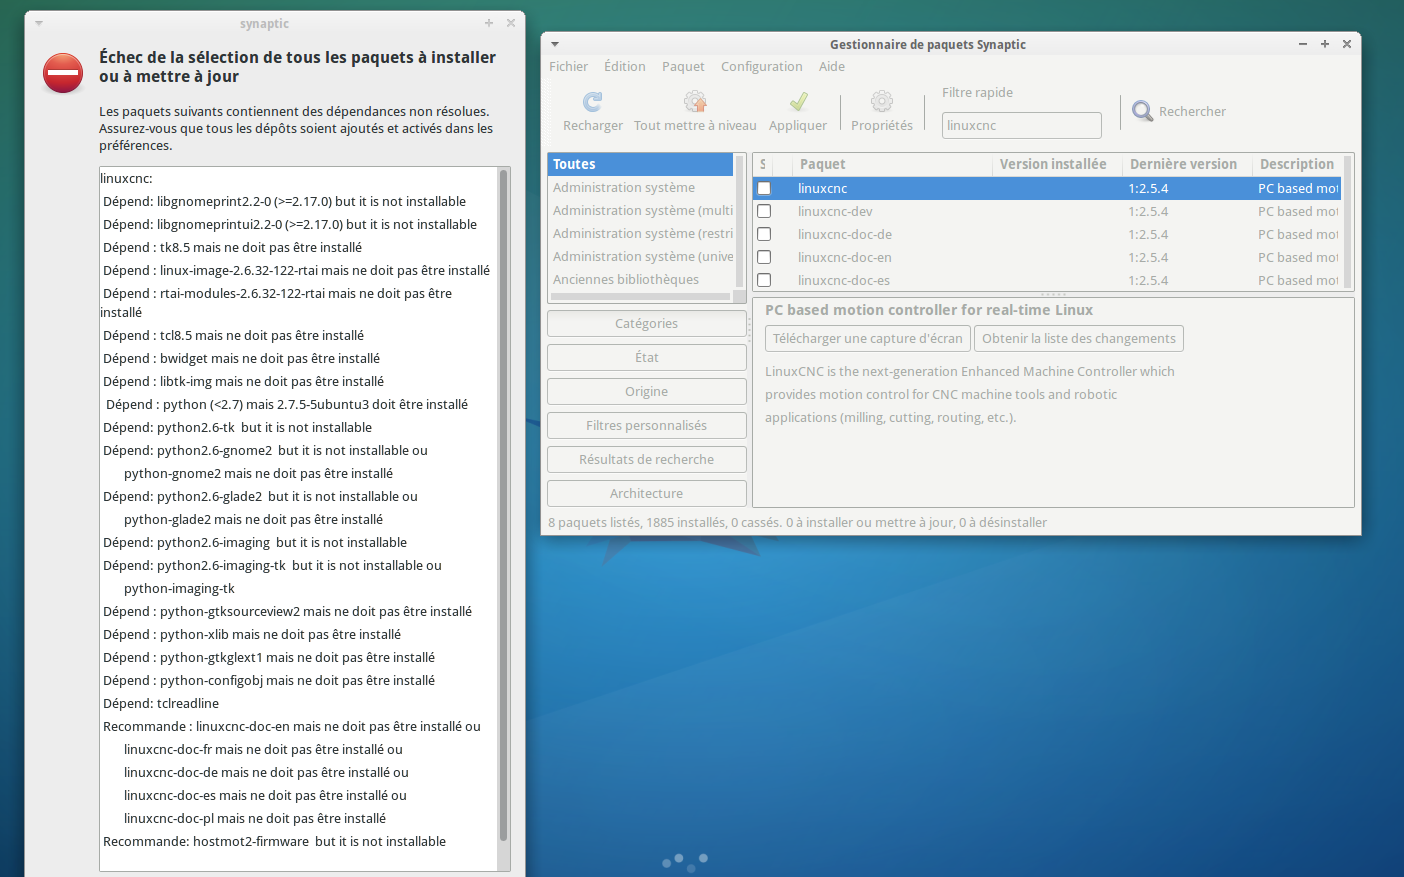Click the hostmot2-firmware recommendation line
The width and height of the screenshot is (1404, 877).
pyautogui.click(x=275, y=841)
